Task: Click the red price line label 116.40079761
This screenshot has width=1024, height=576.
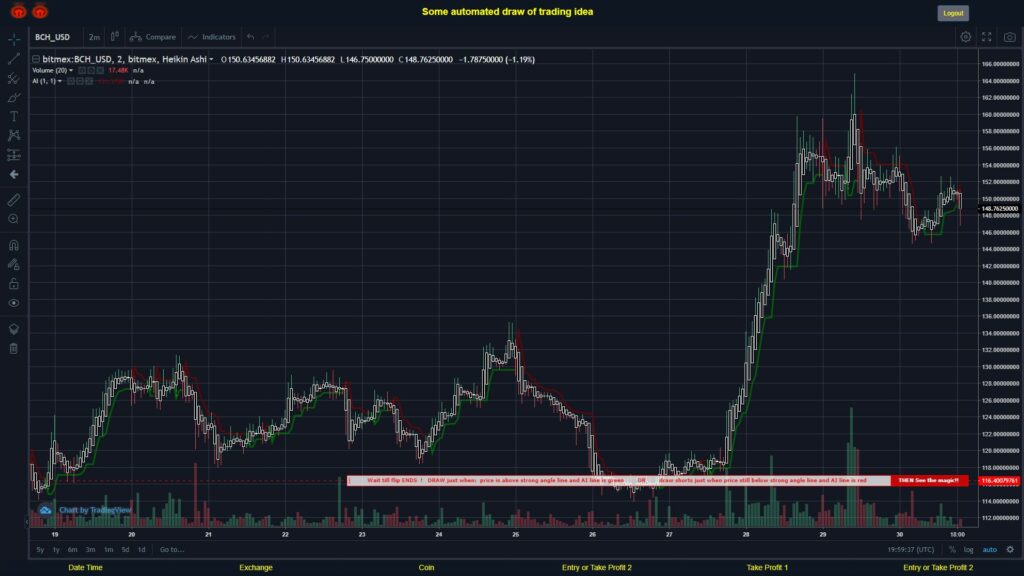Action: pyautogui.click(x=999, y=481)
